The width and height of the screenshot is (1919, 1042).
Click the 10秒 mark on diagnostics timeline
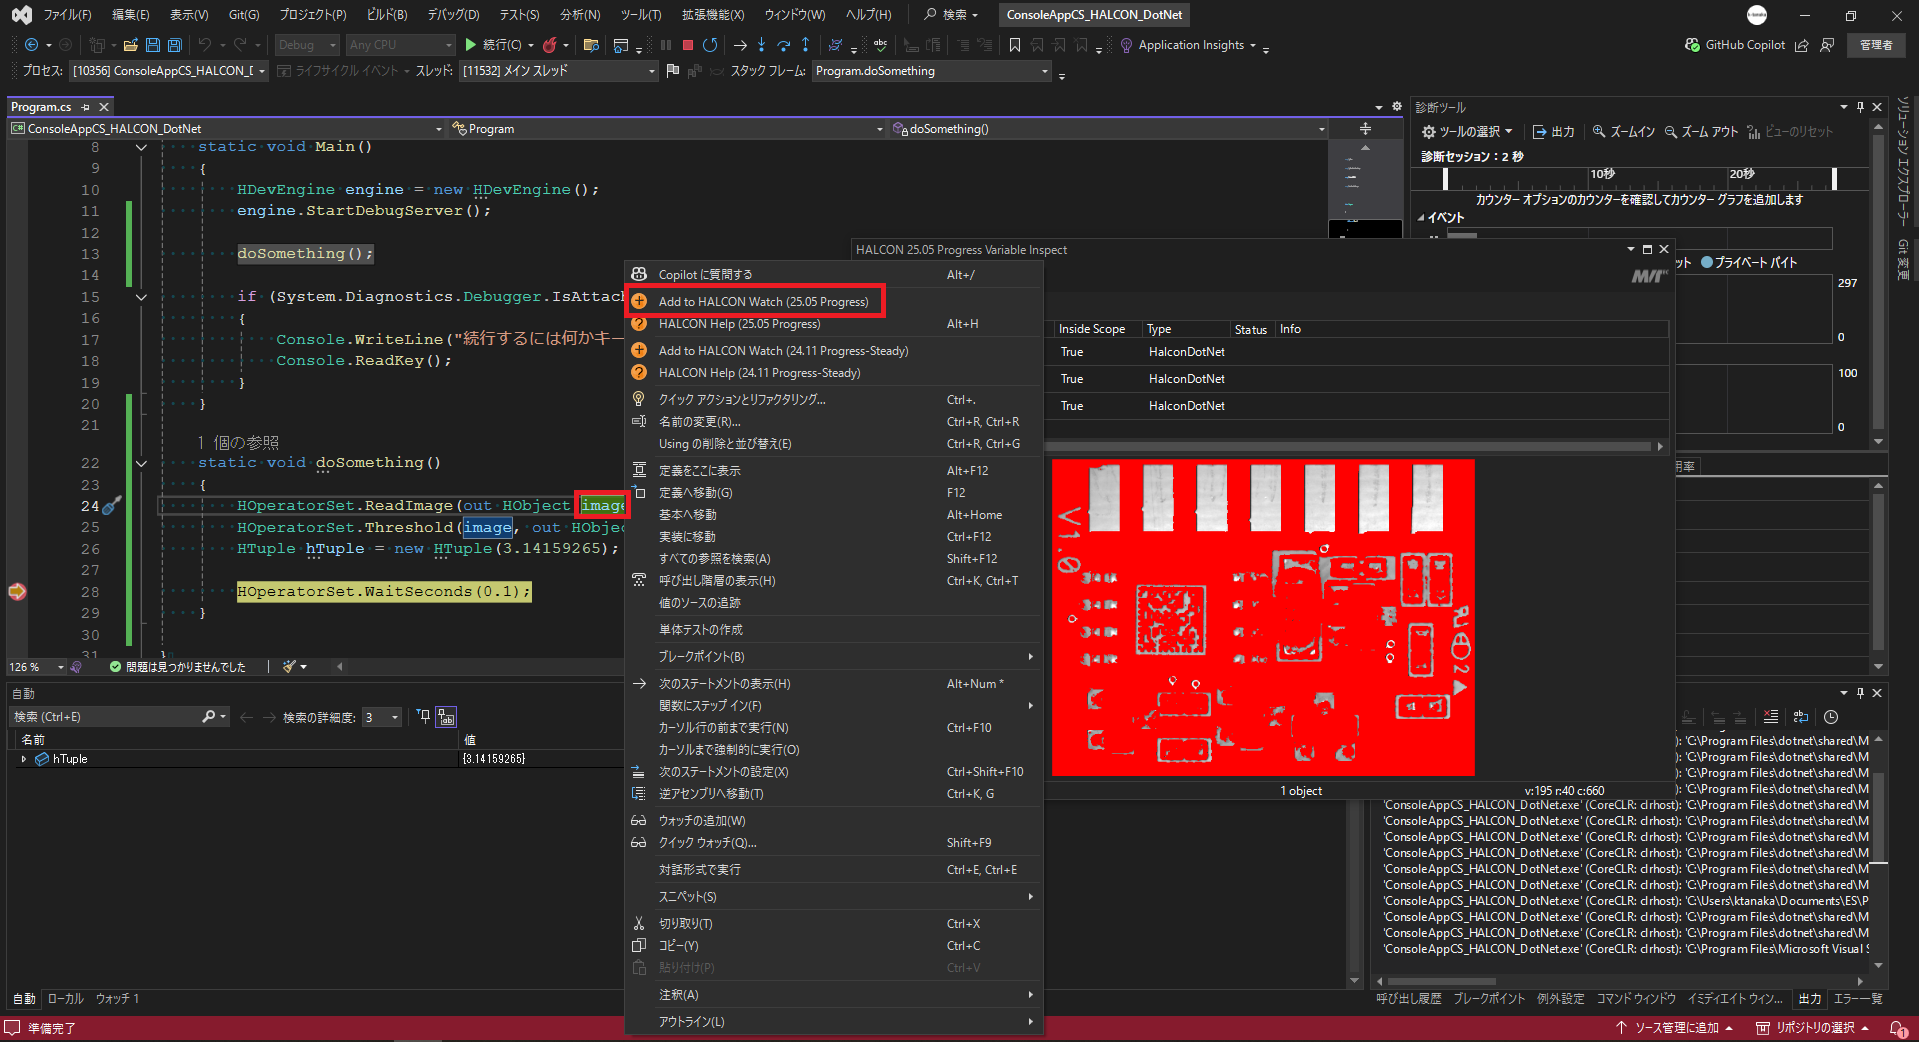(x=1602, y=174)
